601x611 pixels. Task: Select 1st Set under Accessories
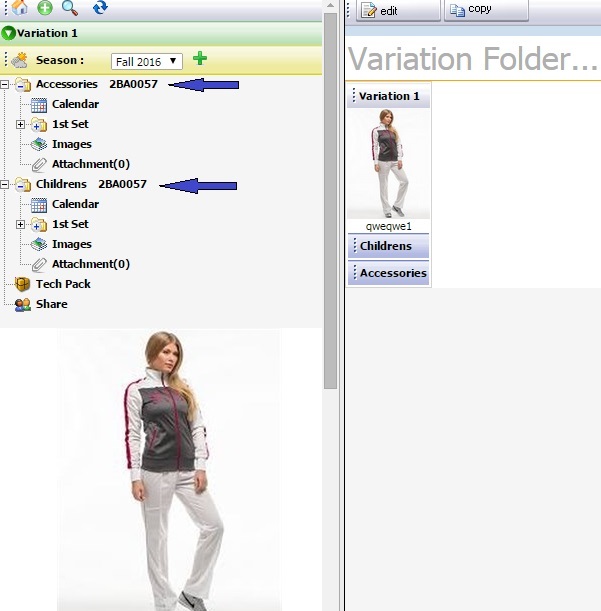coord(70,124)
